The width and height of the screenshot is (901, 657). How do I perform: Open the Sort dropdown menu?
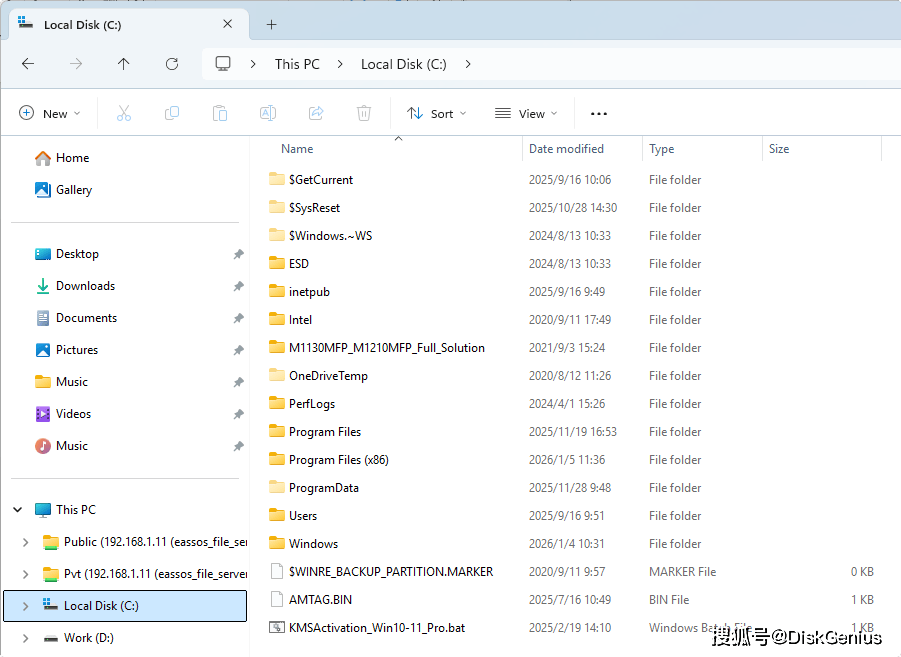[436, 114]
